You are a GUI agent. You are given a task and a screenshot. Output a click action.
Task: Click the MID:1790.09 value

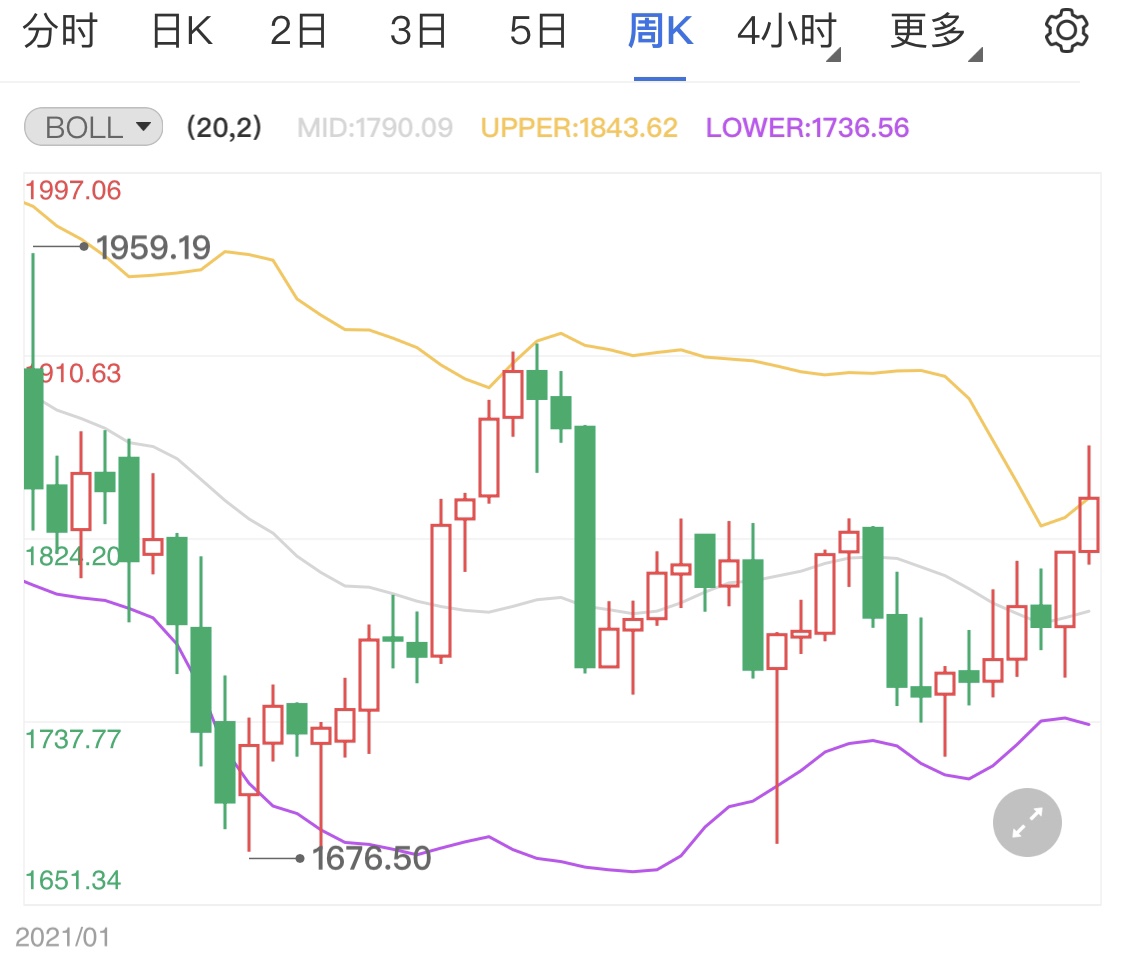point(375,128)
